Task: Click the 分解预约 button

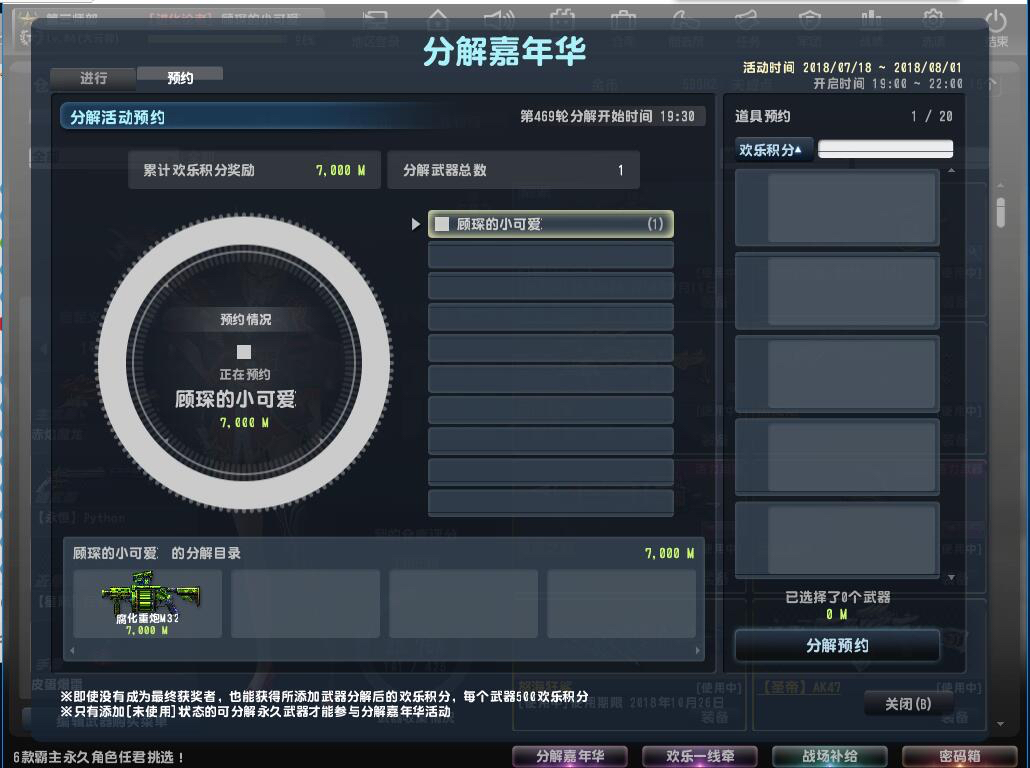Action: click(837, 645)
